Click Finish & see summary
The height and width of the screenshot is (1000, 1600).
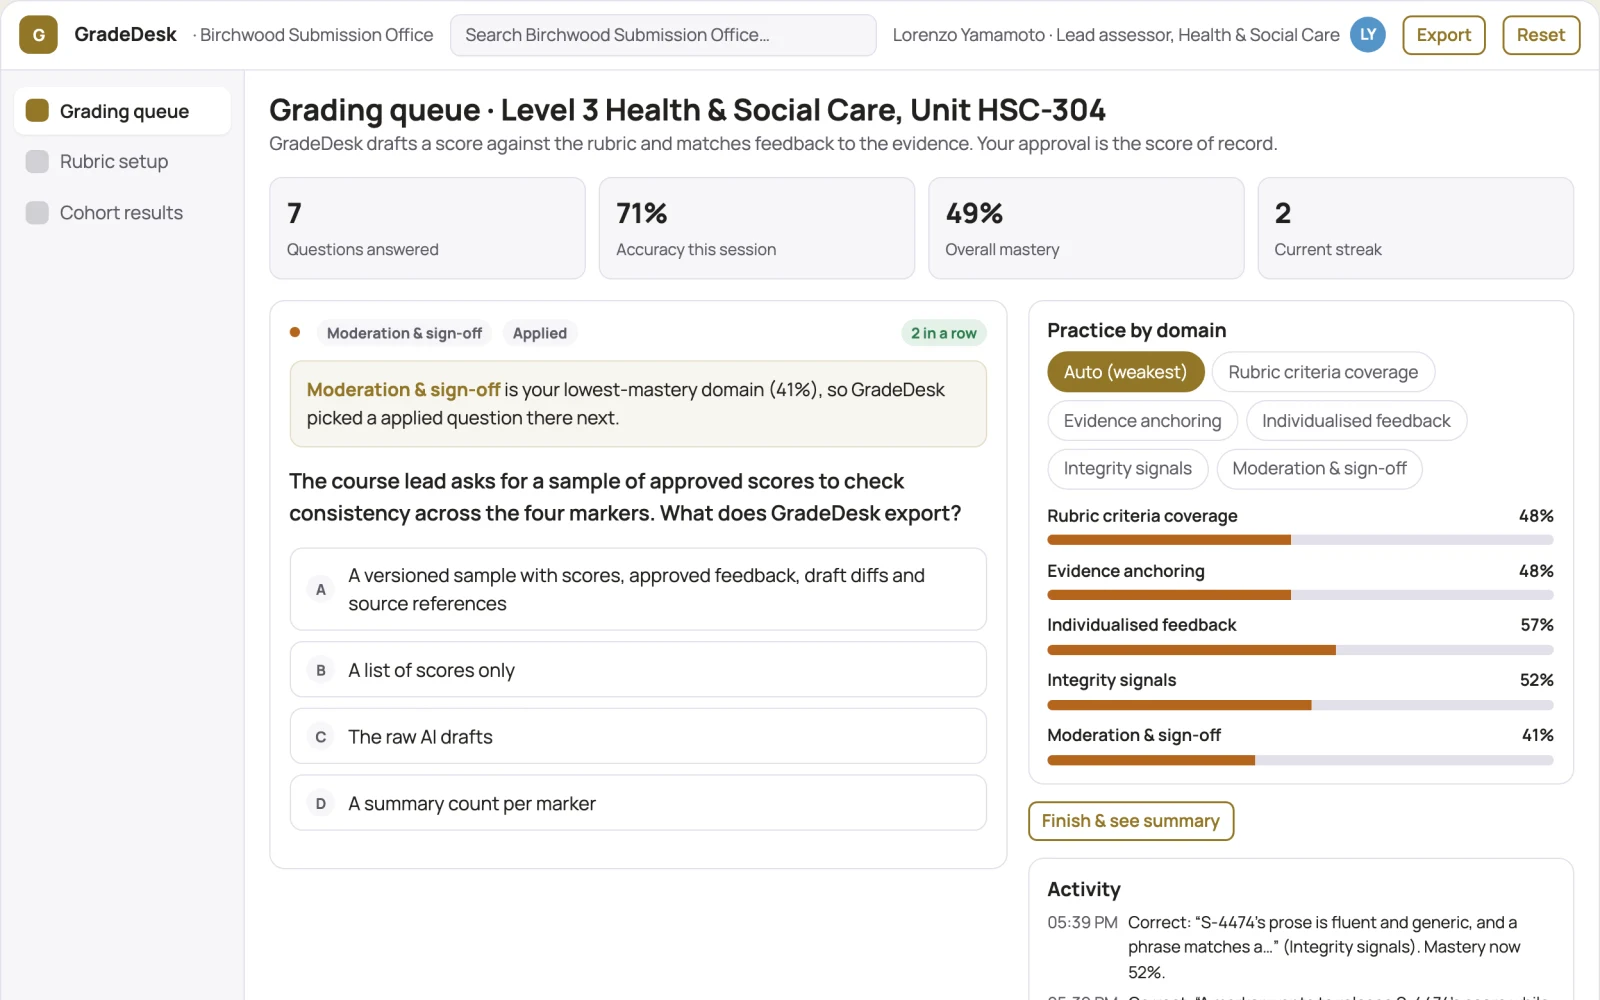(x=1130, y=821)
